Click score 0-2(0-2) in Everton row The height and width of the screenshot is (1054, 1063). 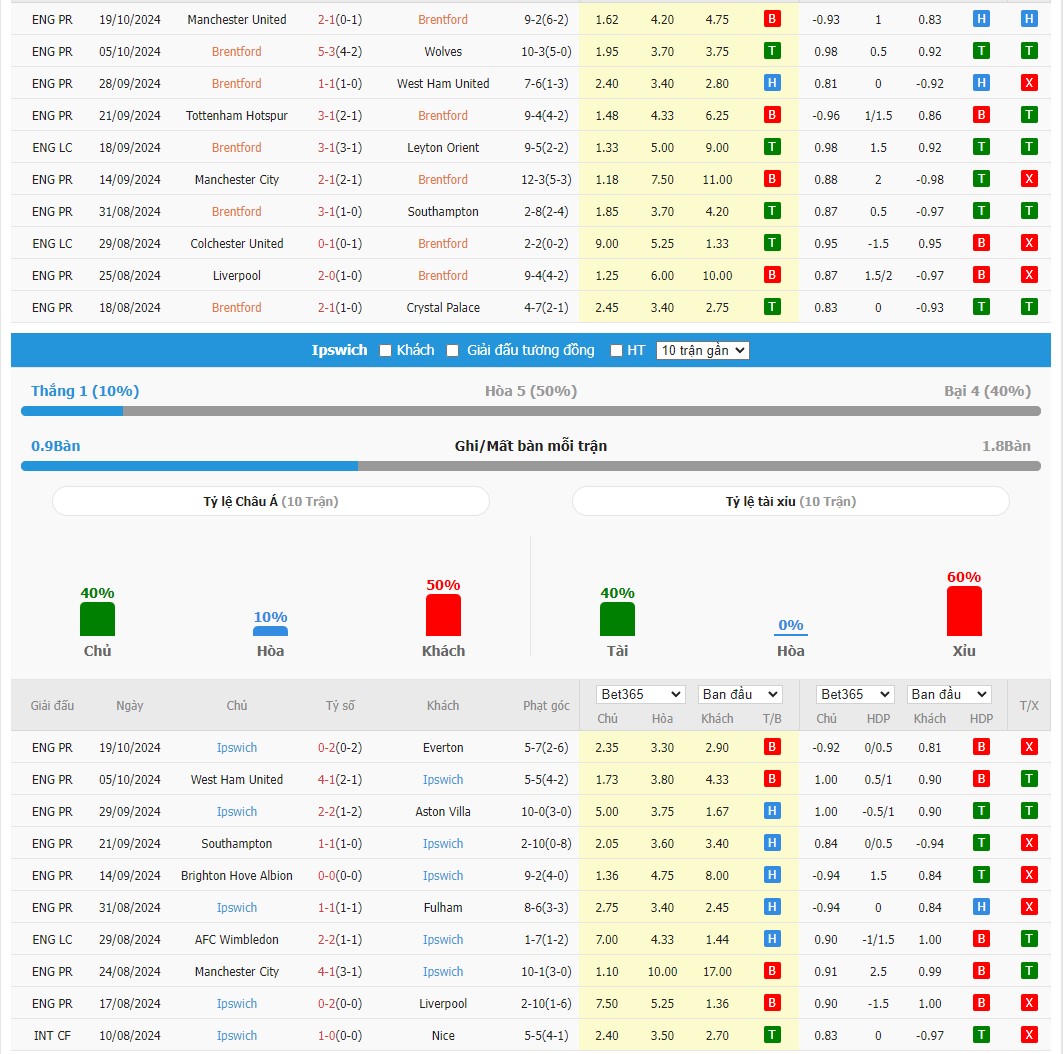click(340, 748)
